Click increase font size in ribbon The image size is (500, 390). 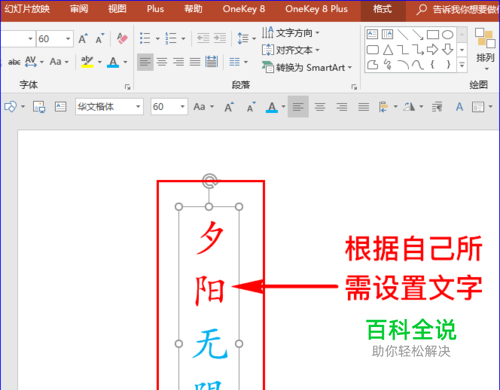pos(83,39)
